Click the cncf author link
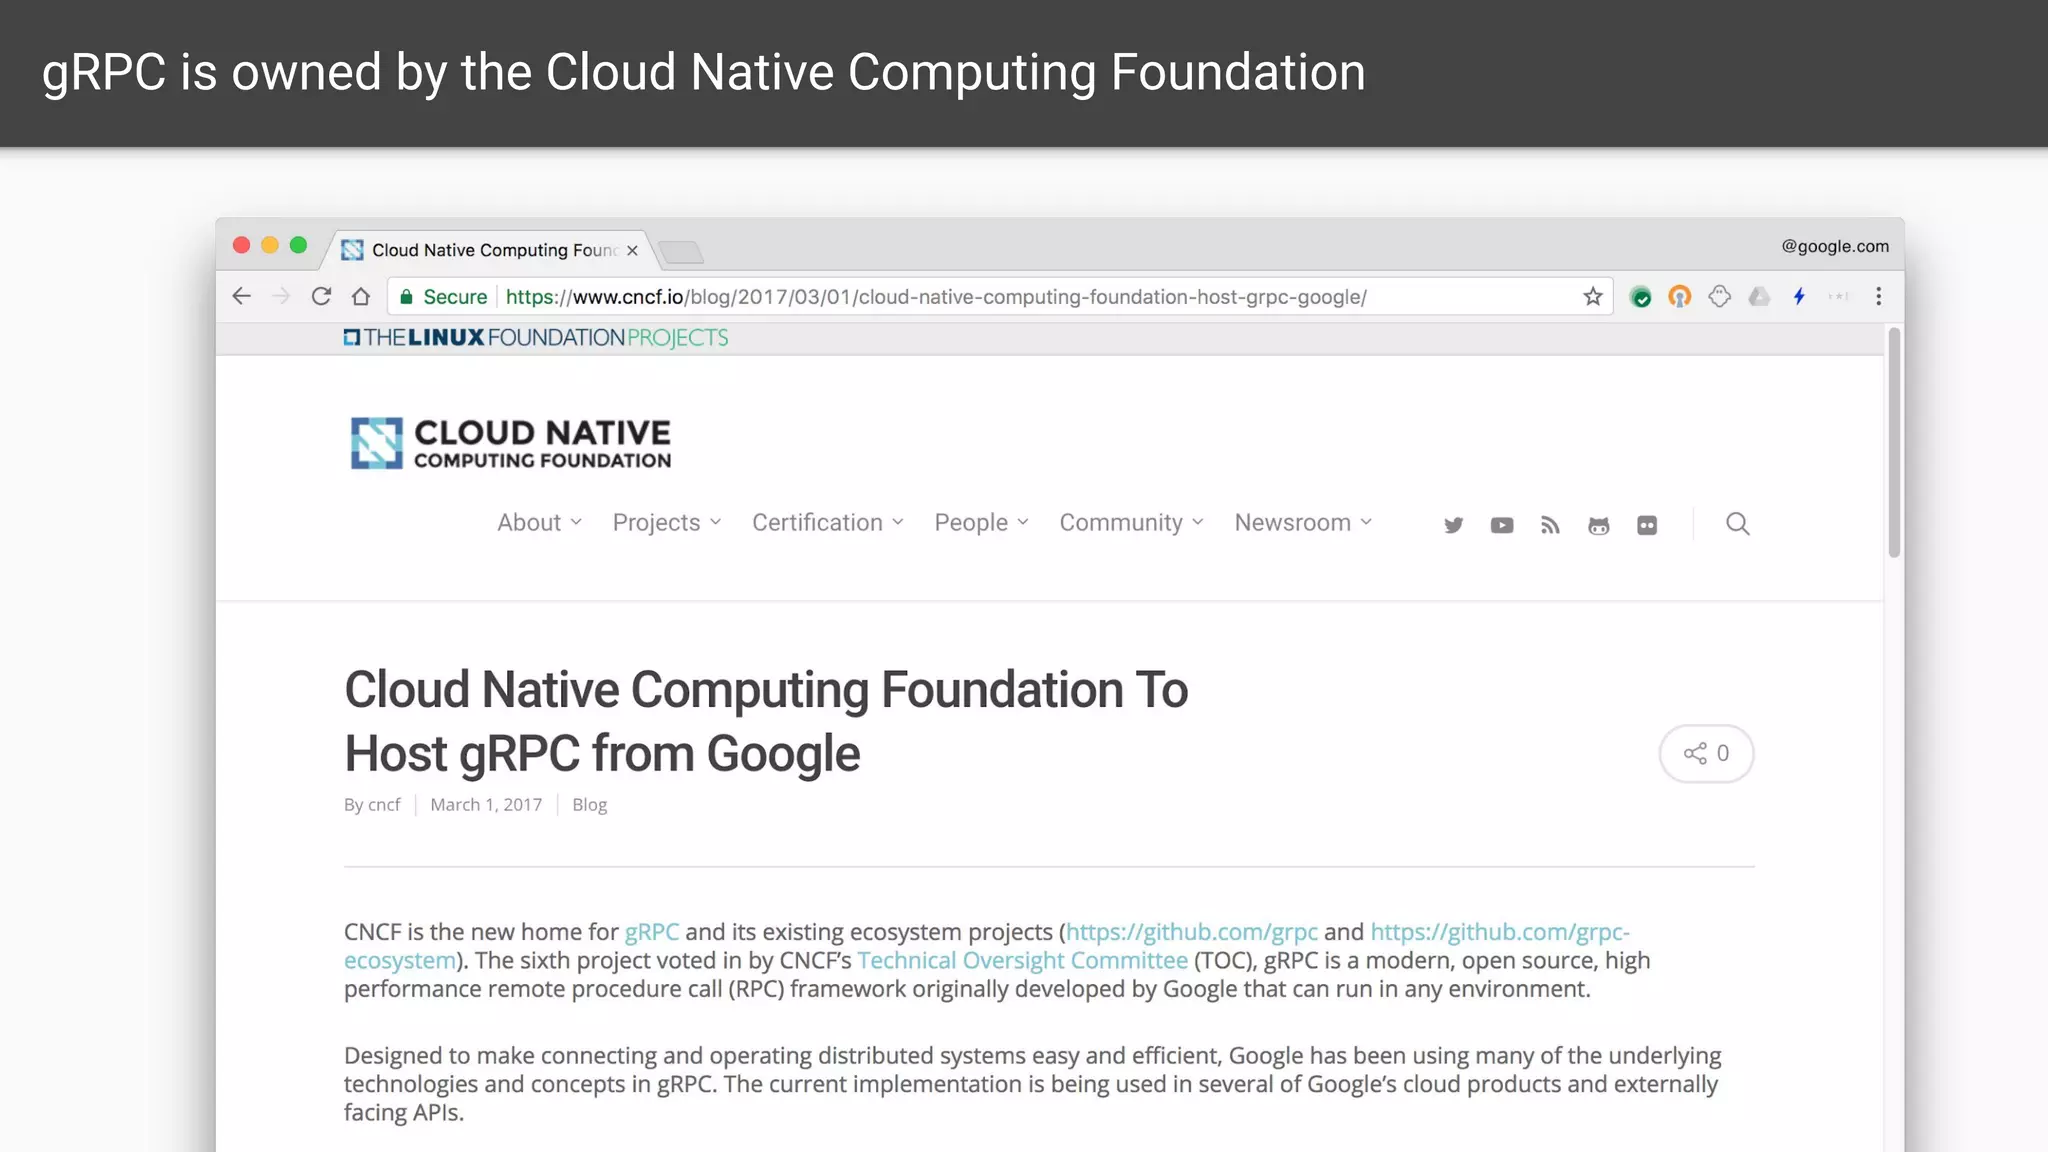This screenshot has width=2048, height=1152. pyautogui.click(x=384, y=805)
